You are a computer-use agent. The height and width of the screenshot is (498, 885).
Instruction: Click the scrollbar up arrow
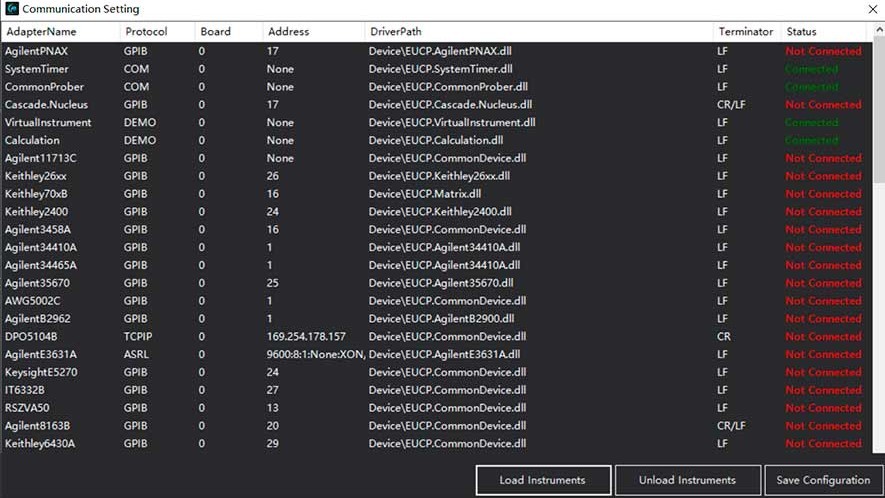coord(879,29)
